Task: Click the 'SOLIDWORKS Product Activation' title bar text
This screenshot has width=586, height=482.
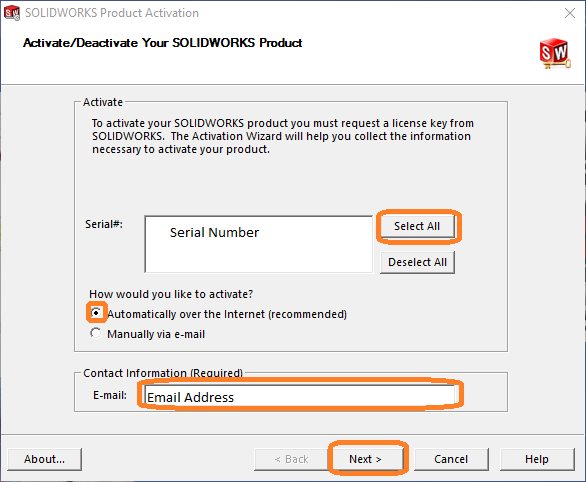Action: [112, 13]
